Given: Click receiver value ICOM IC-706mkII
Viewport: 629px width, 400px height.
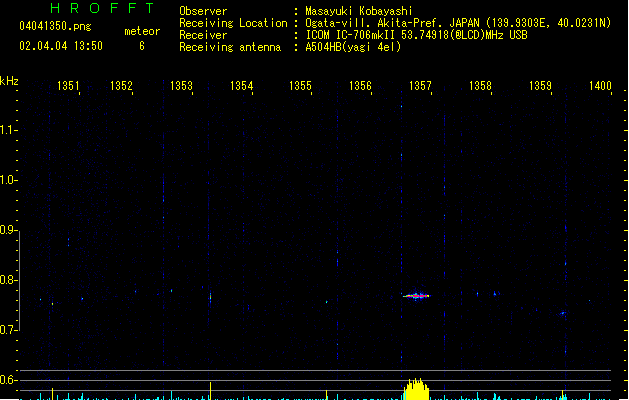Looking at the screenshot, I should [351, 35].
